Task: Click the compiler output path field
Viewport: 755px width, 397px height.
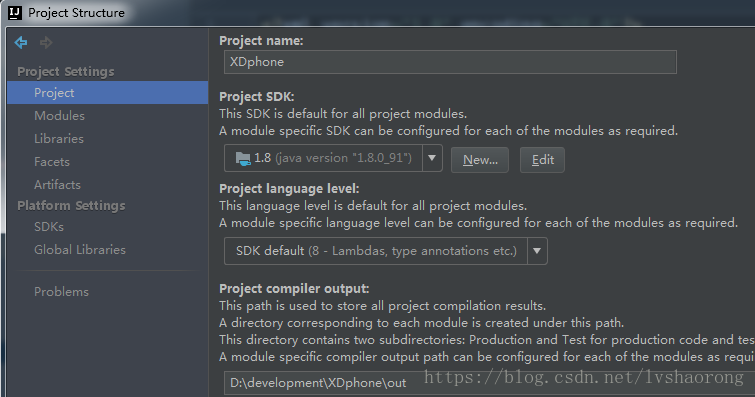Action: [x=489, y=384]
